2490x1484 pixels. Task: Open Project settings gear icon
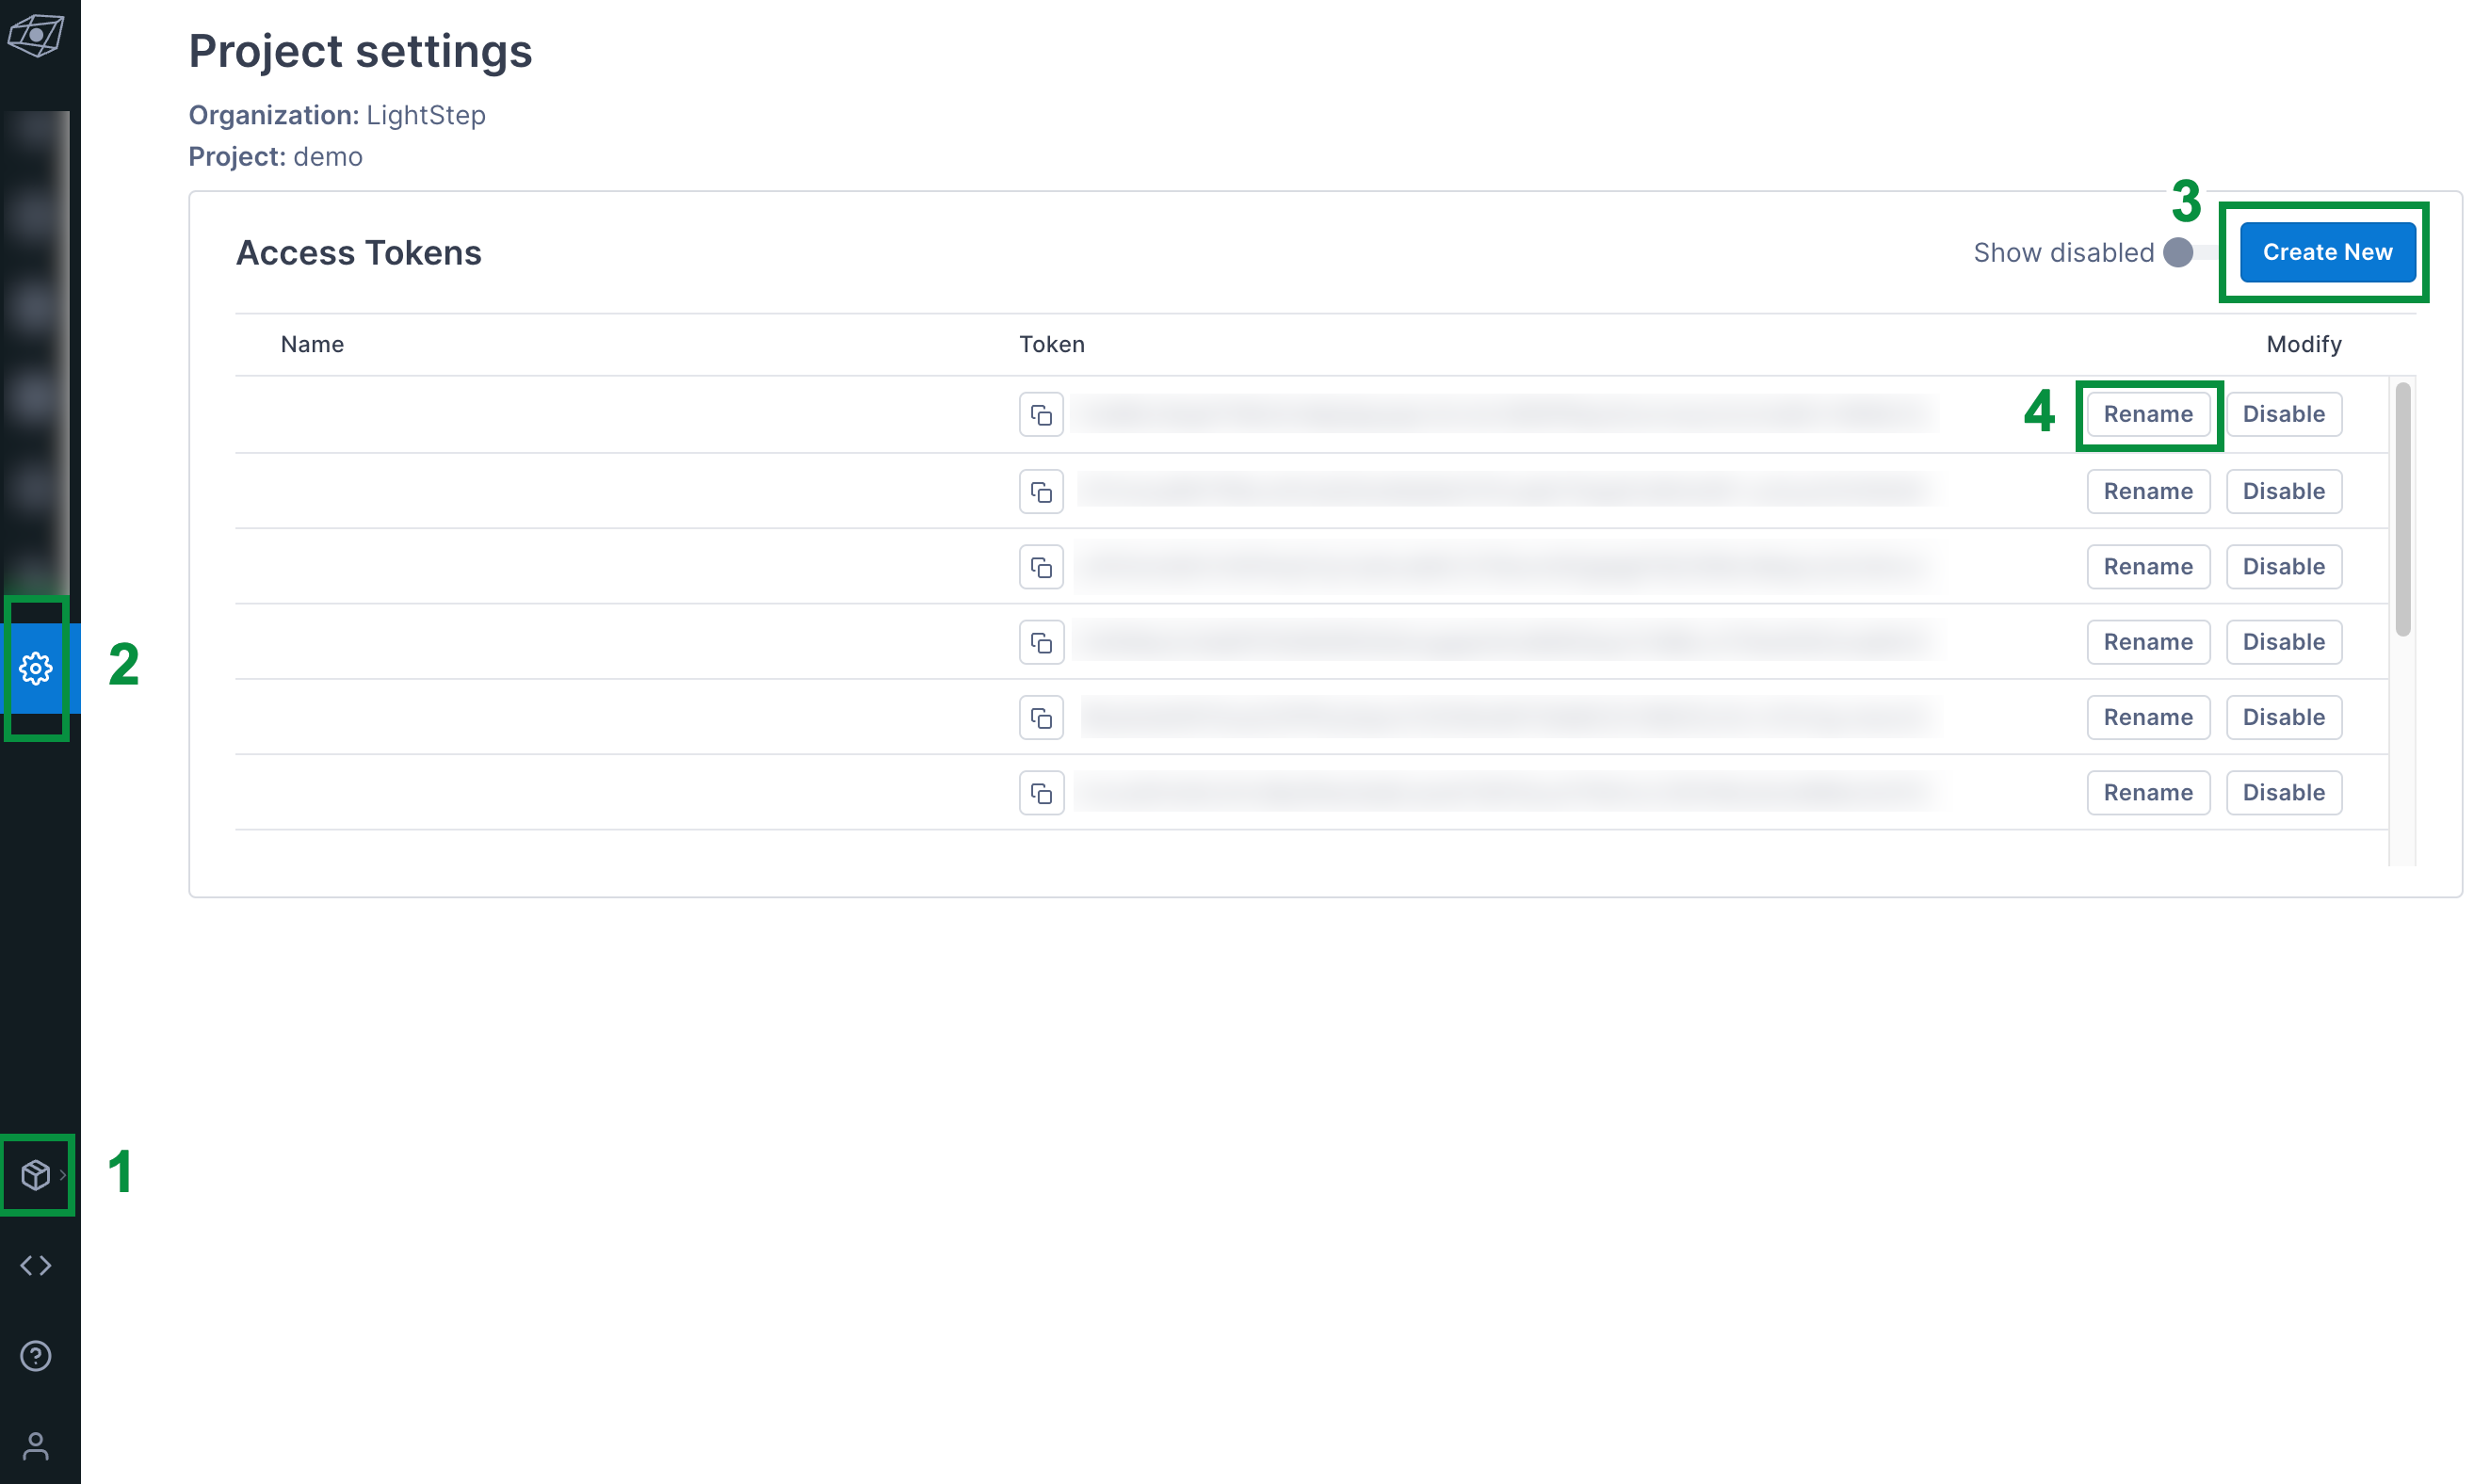[36, 668]
